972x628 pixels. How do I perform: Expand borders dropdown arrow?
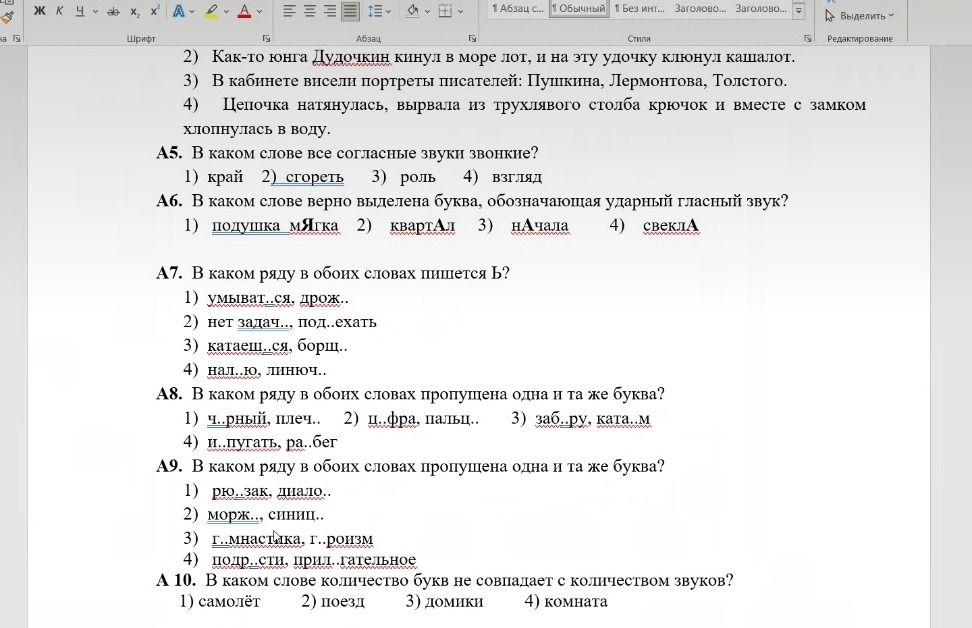461,11
